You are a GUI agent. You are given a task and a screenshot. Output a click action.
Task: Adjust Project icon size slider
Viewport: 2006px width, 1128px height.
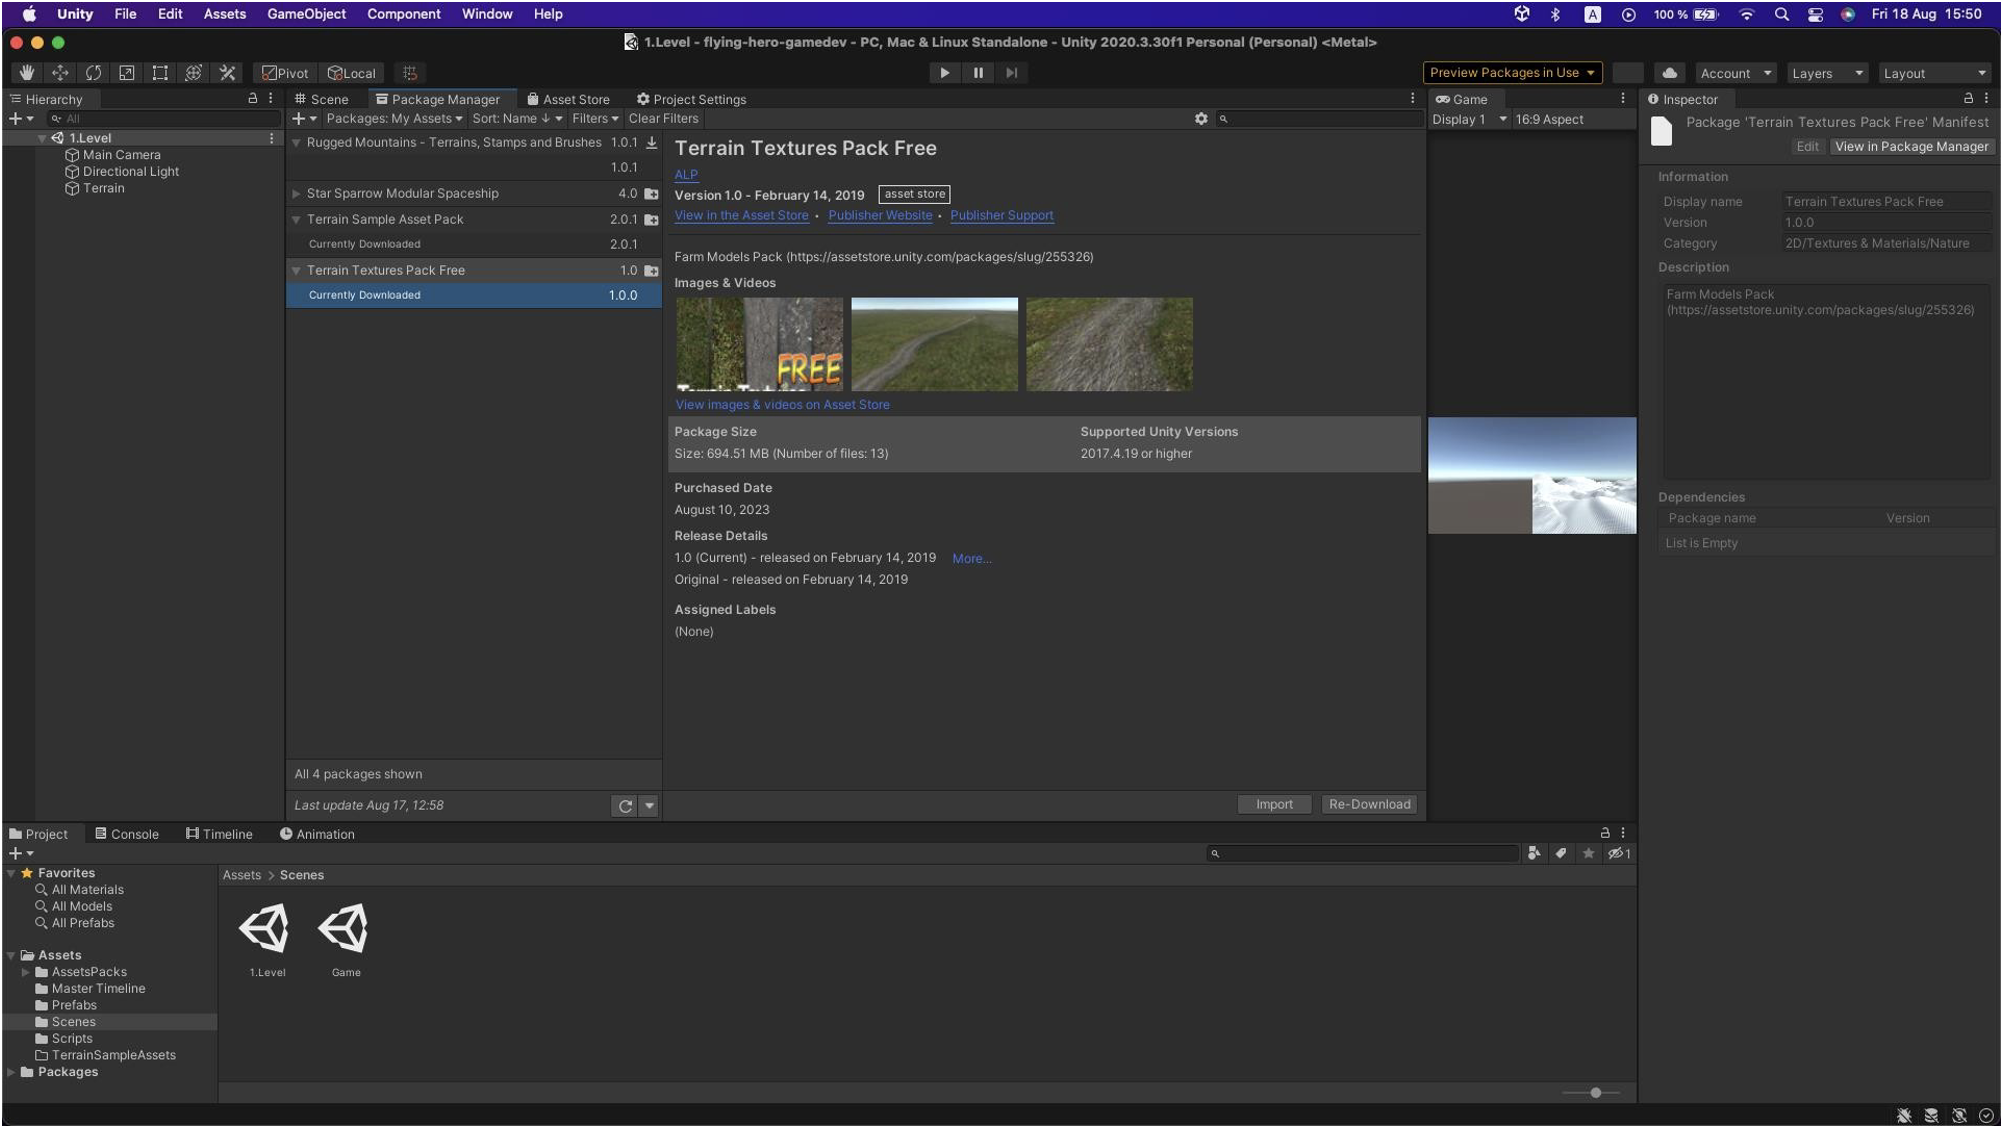pos(1596,1094)
